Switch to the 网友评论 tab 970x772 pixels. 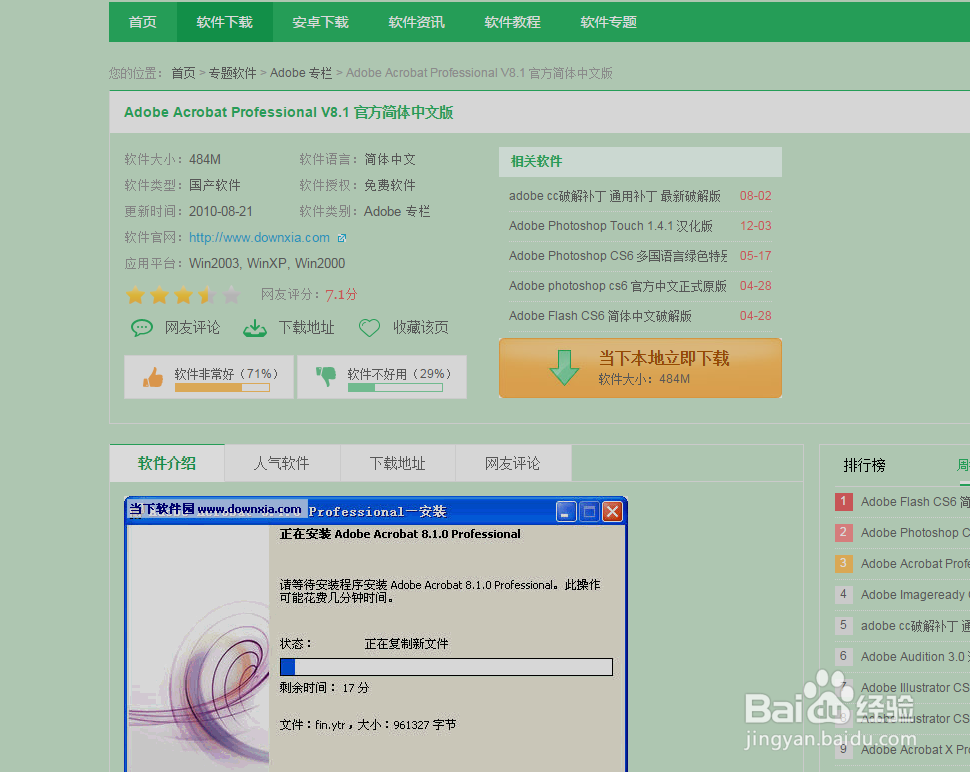[513, 463]
